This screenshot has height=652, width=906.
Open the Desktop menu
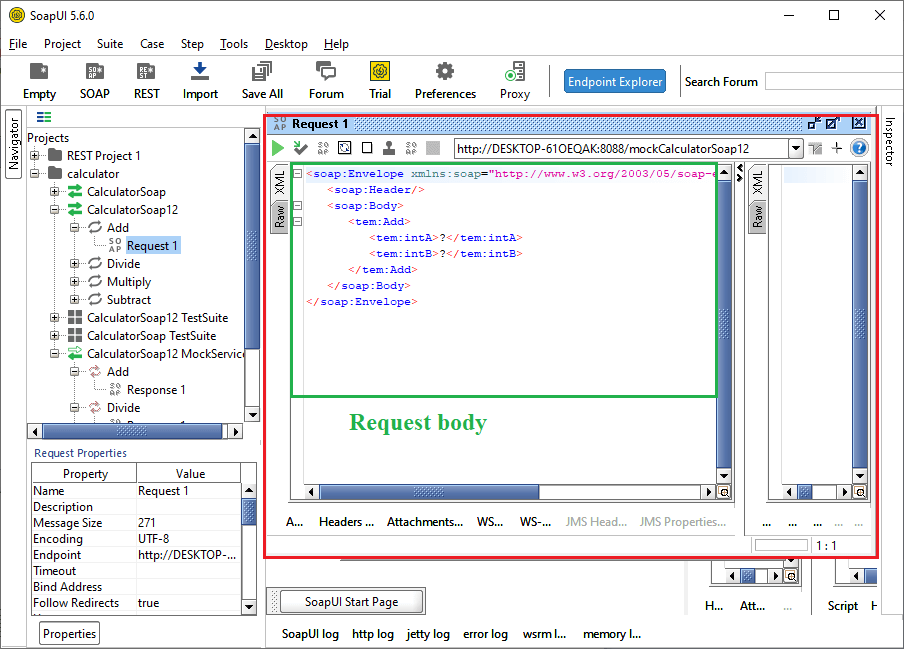coord(286,44)
